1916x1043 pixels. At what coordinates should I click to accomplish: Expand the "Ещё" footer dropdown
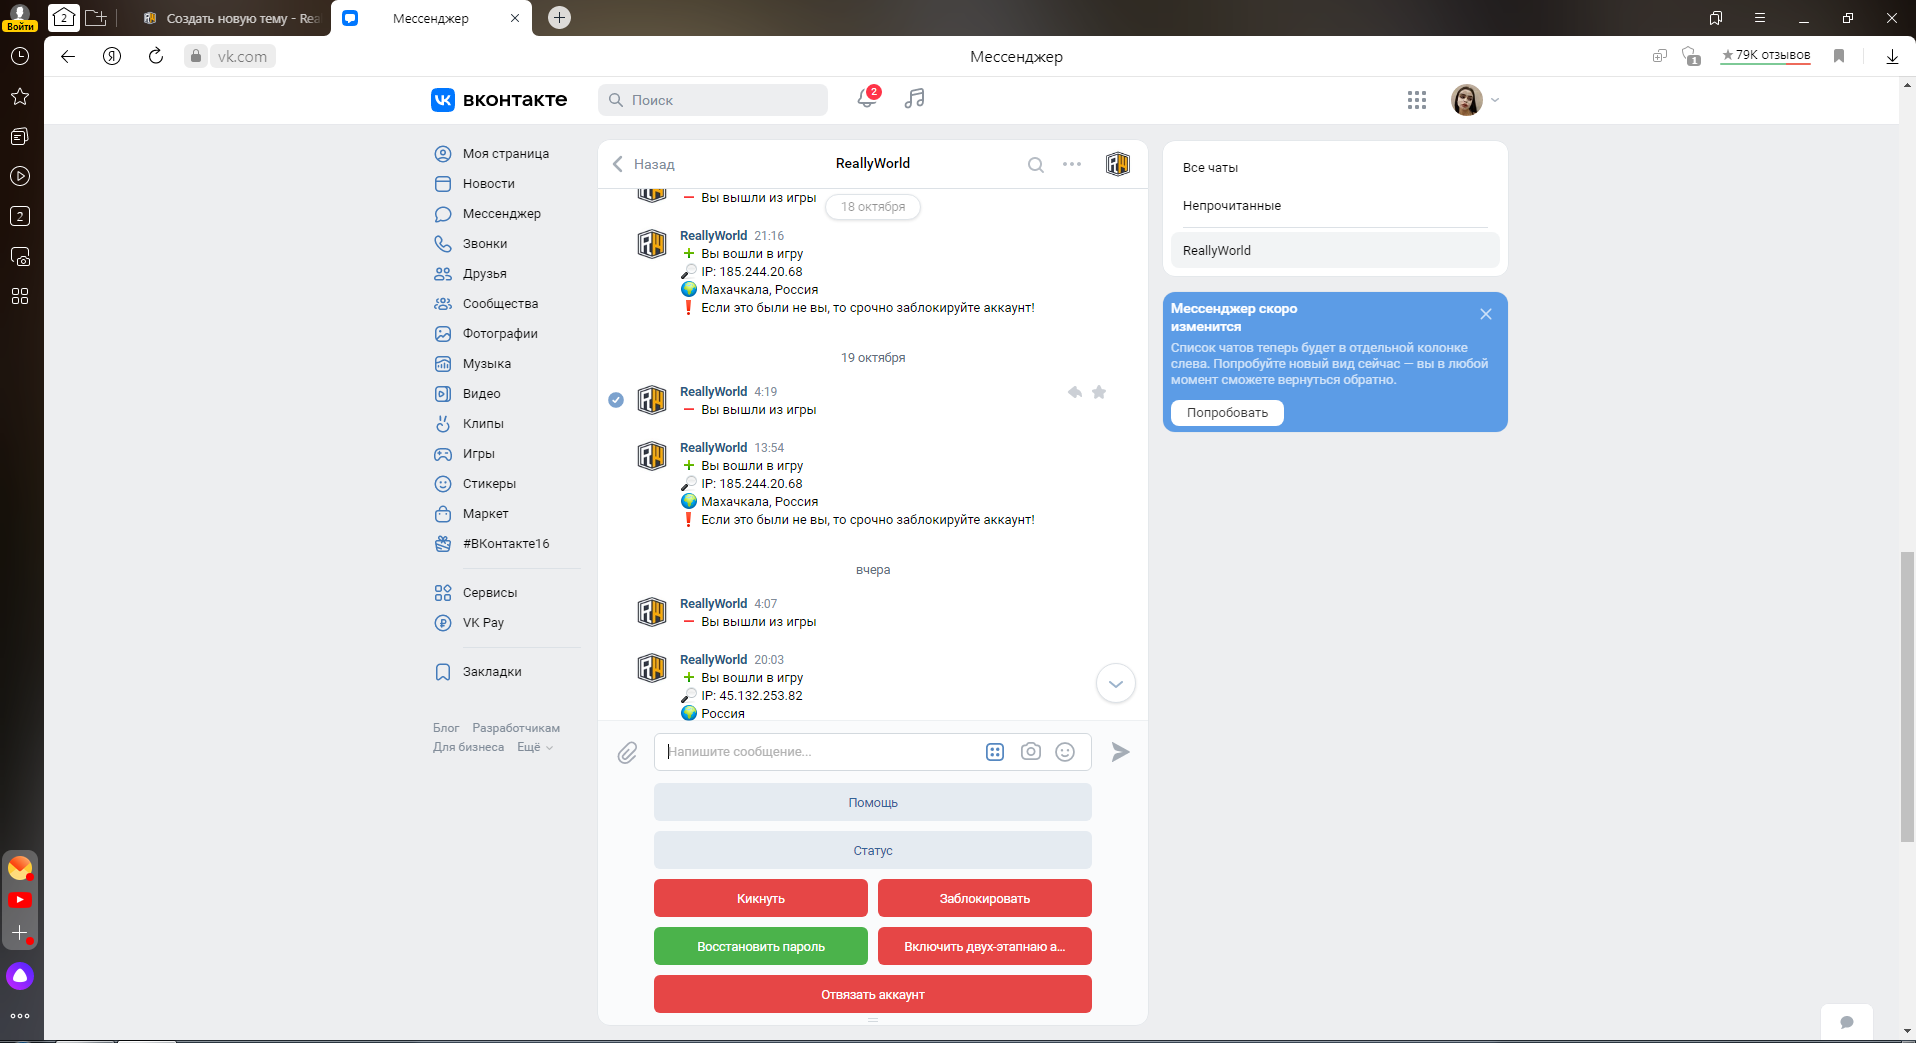pyautogui.click(x=534, y=747)
